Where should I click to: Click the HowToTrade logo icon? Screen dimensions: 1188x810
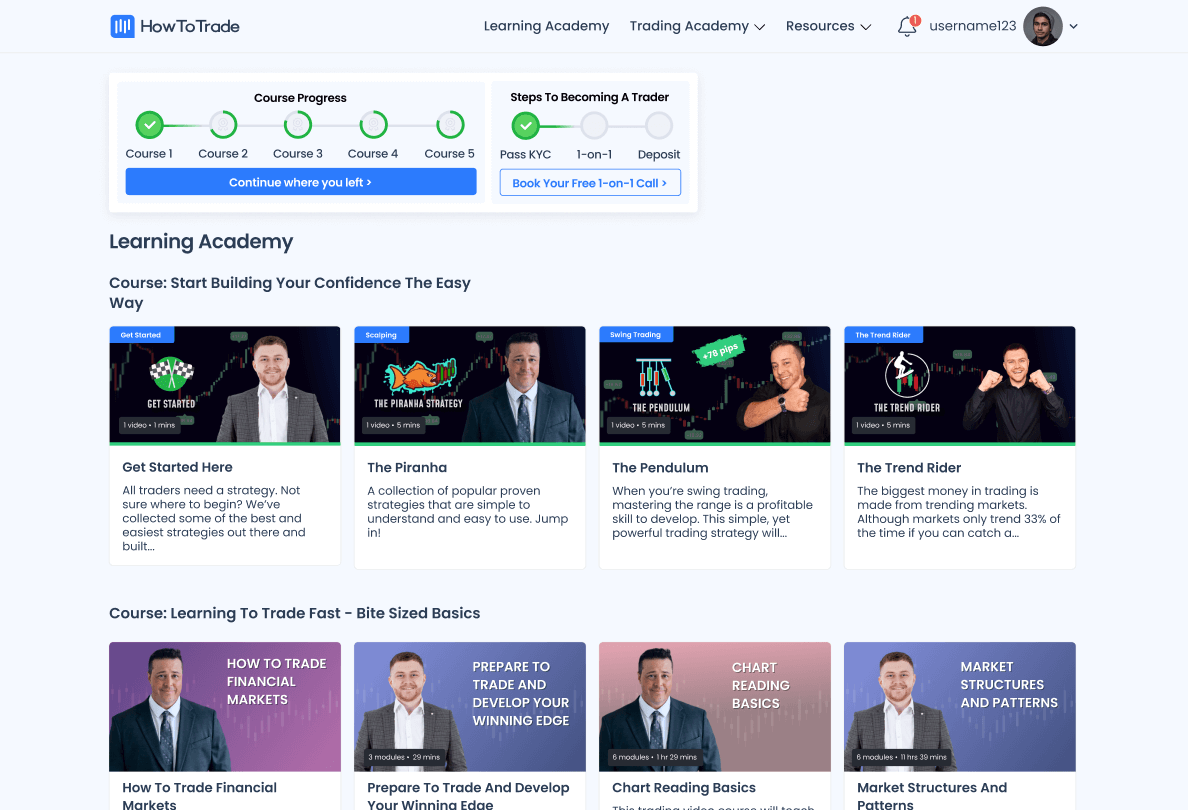(122, 26)
